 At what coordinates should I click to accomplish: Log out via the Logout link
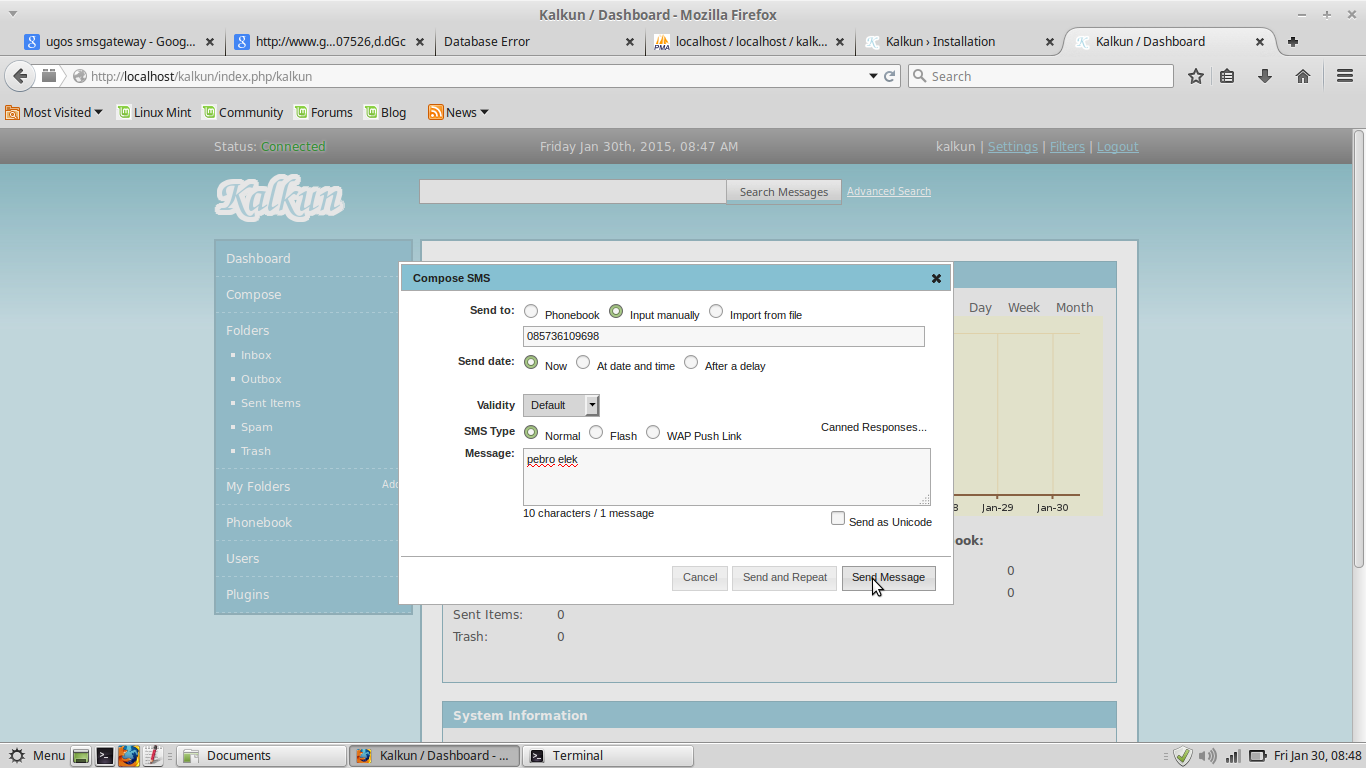click(1118, 147)
